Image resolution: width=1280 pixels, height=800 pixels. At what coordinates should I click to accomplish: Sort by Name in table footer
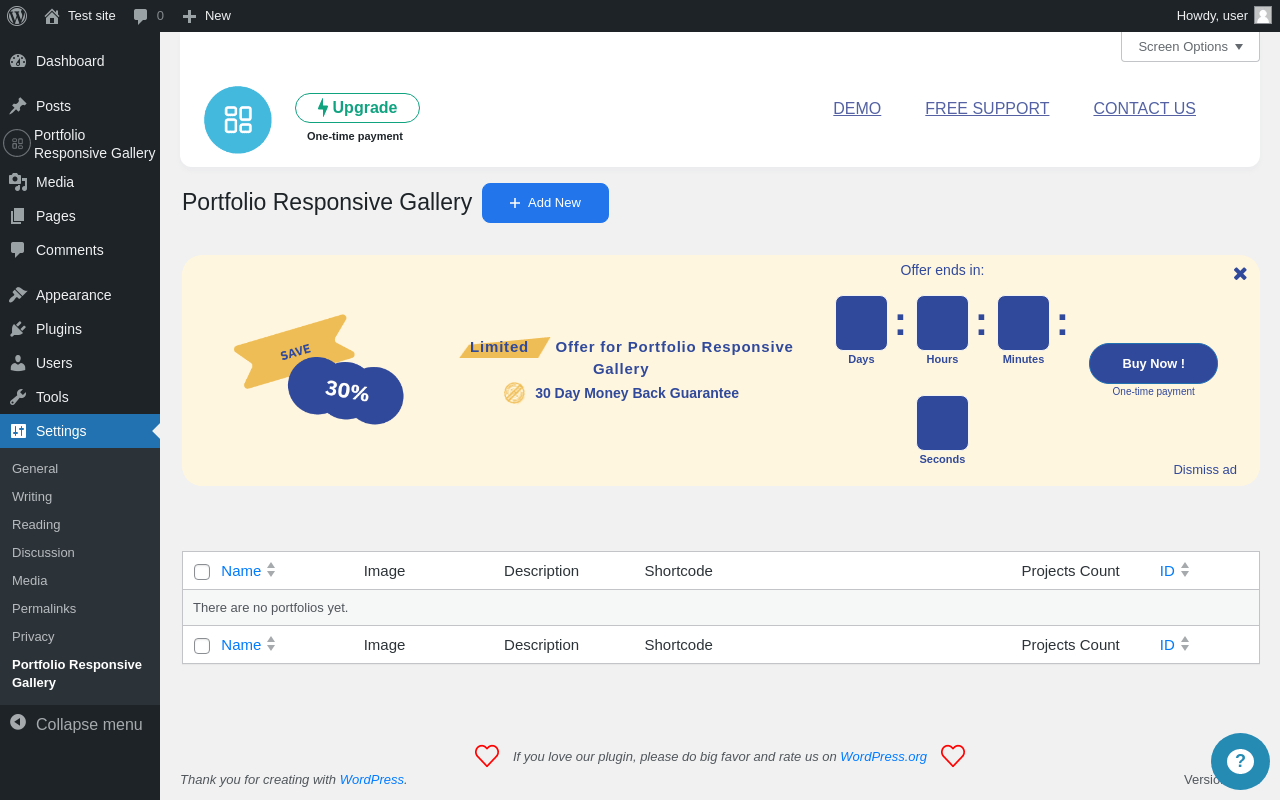click(248, 644)
